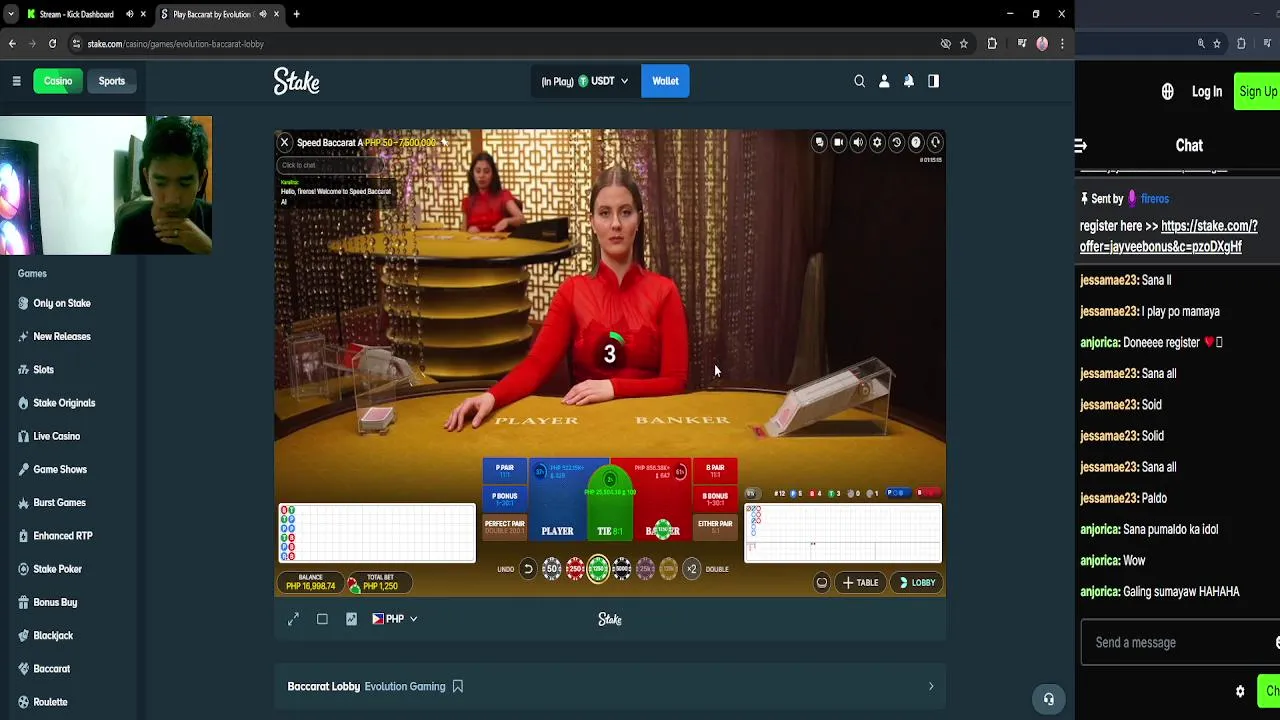Open the USDT wallet balance dropdown

click(x=585, y=81)
